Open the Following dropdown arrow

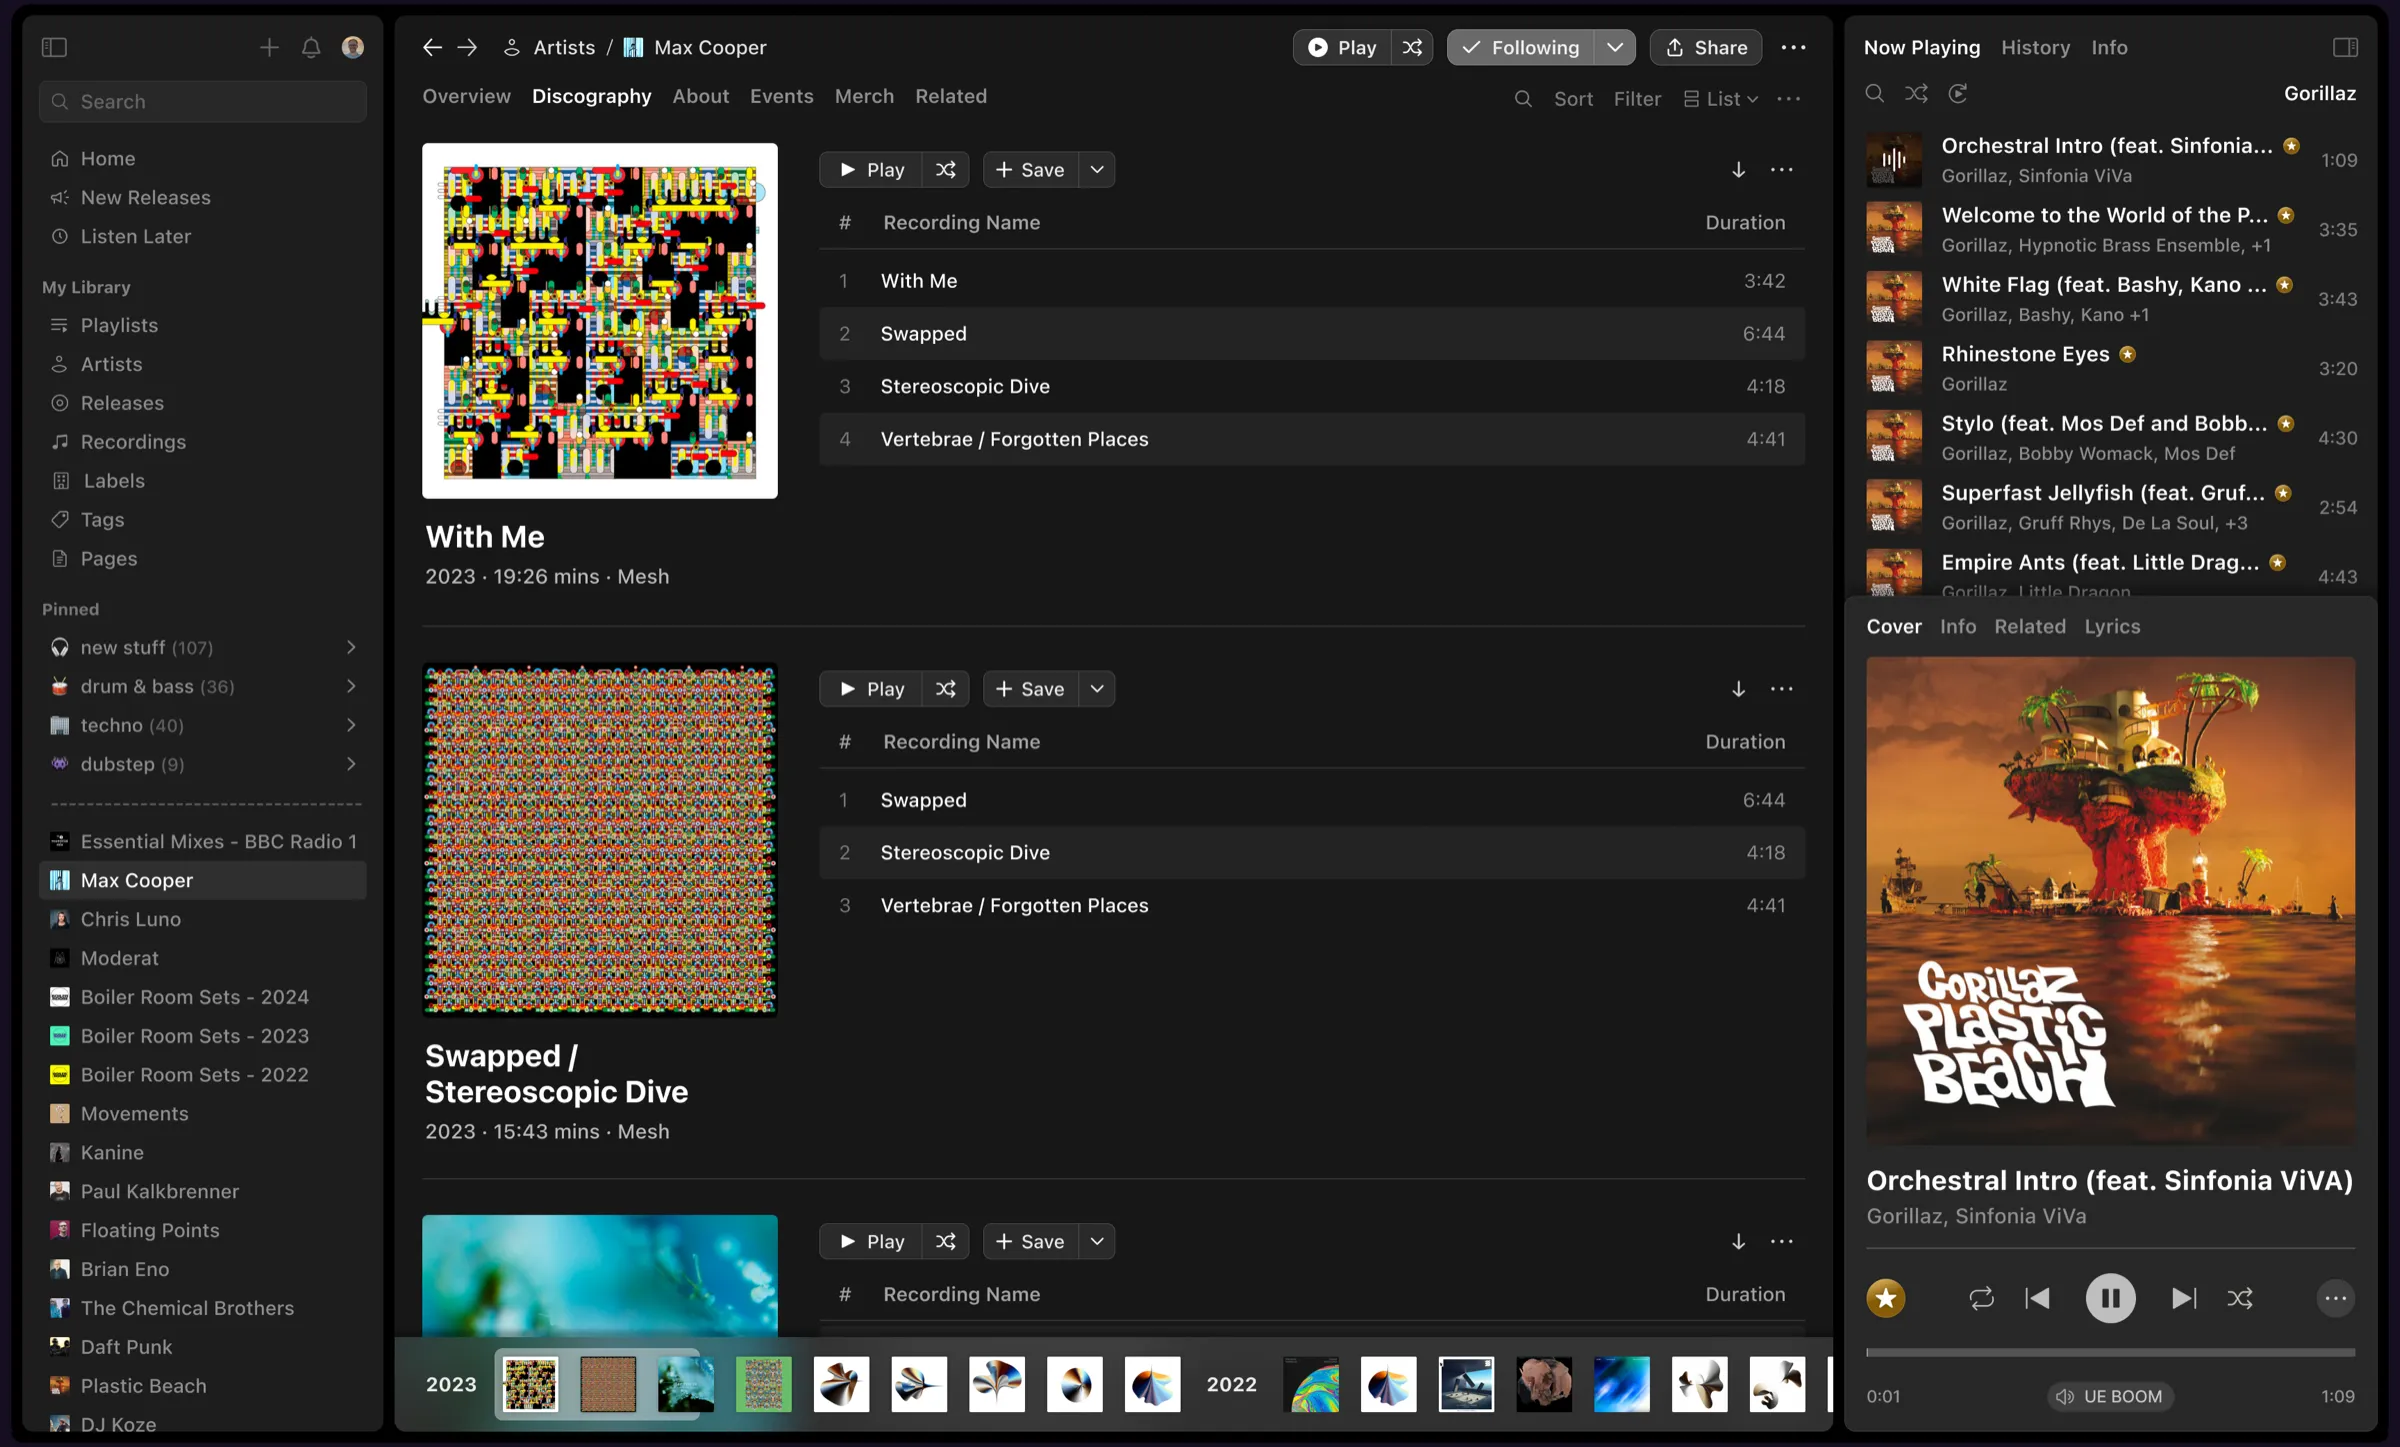coord(1614,47)
